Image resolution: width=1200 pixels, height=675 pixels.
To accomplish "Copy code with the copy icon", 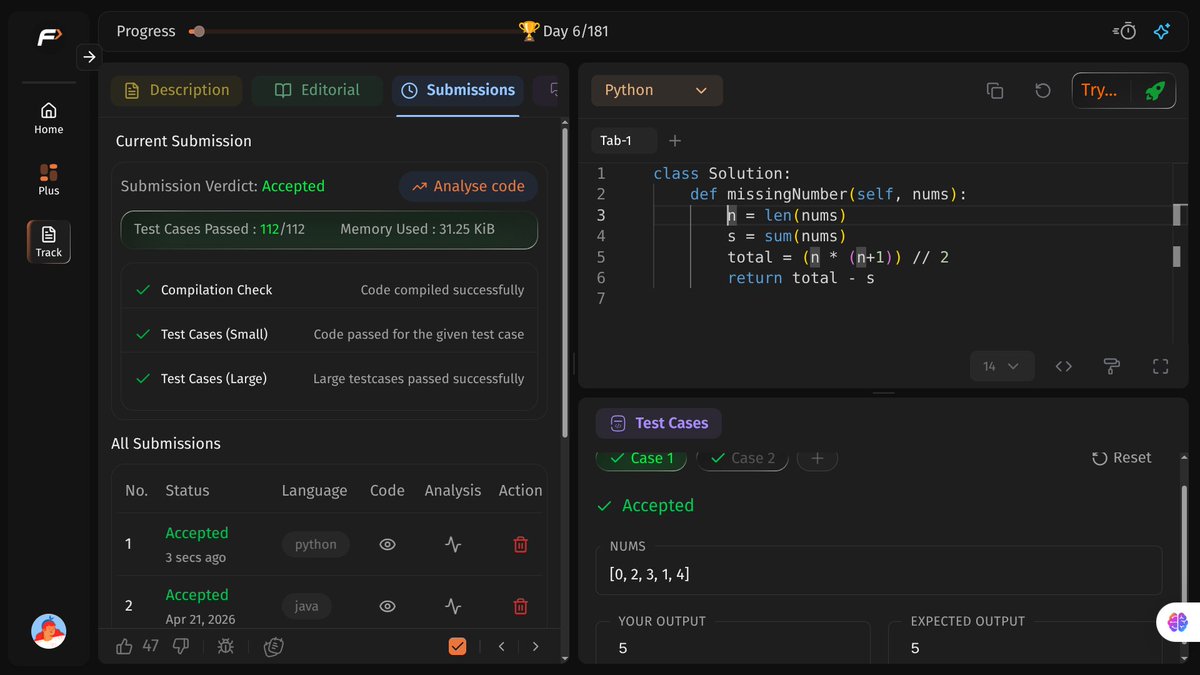I will pos(995,90).
